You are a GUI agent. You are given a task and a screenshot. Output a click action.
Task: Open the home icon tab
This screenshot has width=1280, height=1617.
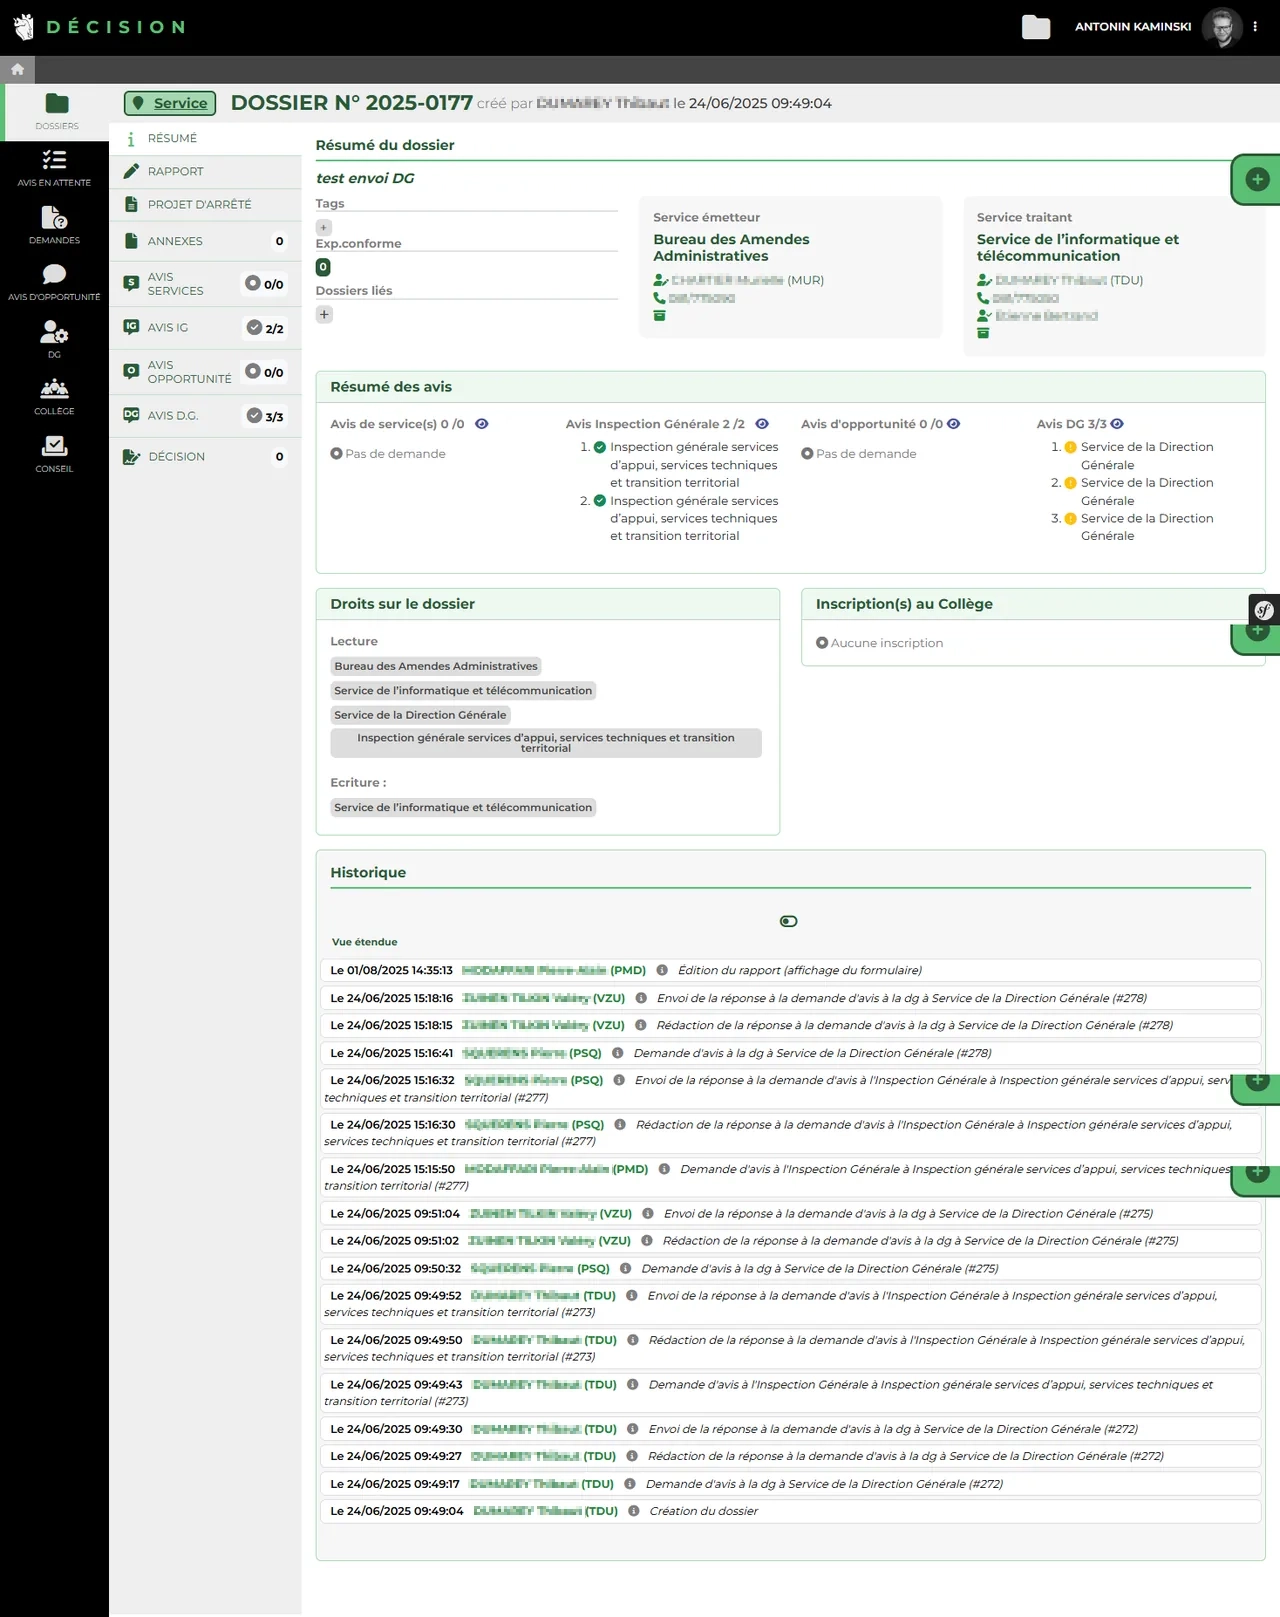pos(17,69)
